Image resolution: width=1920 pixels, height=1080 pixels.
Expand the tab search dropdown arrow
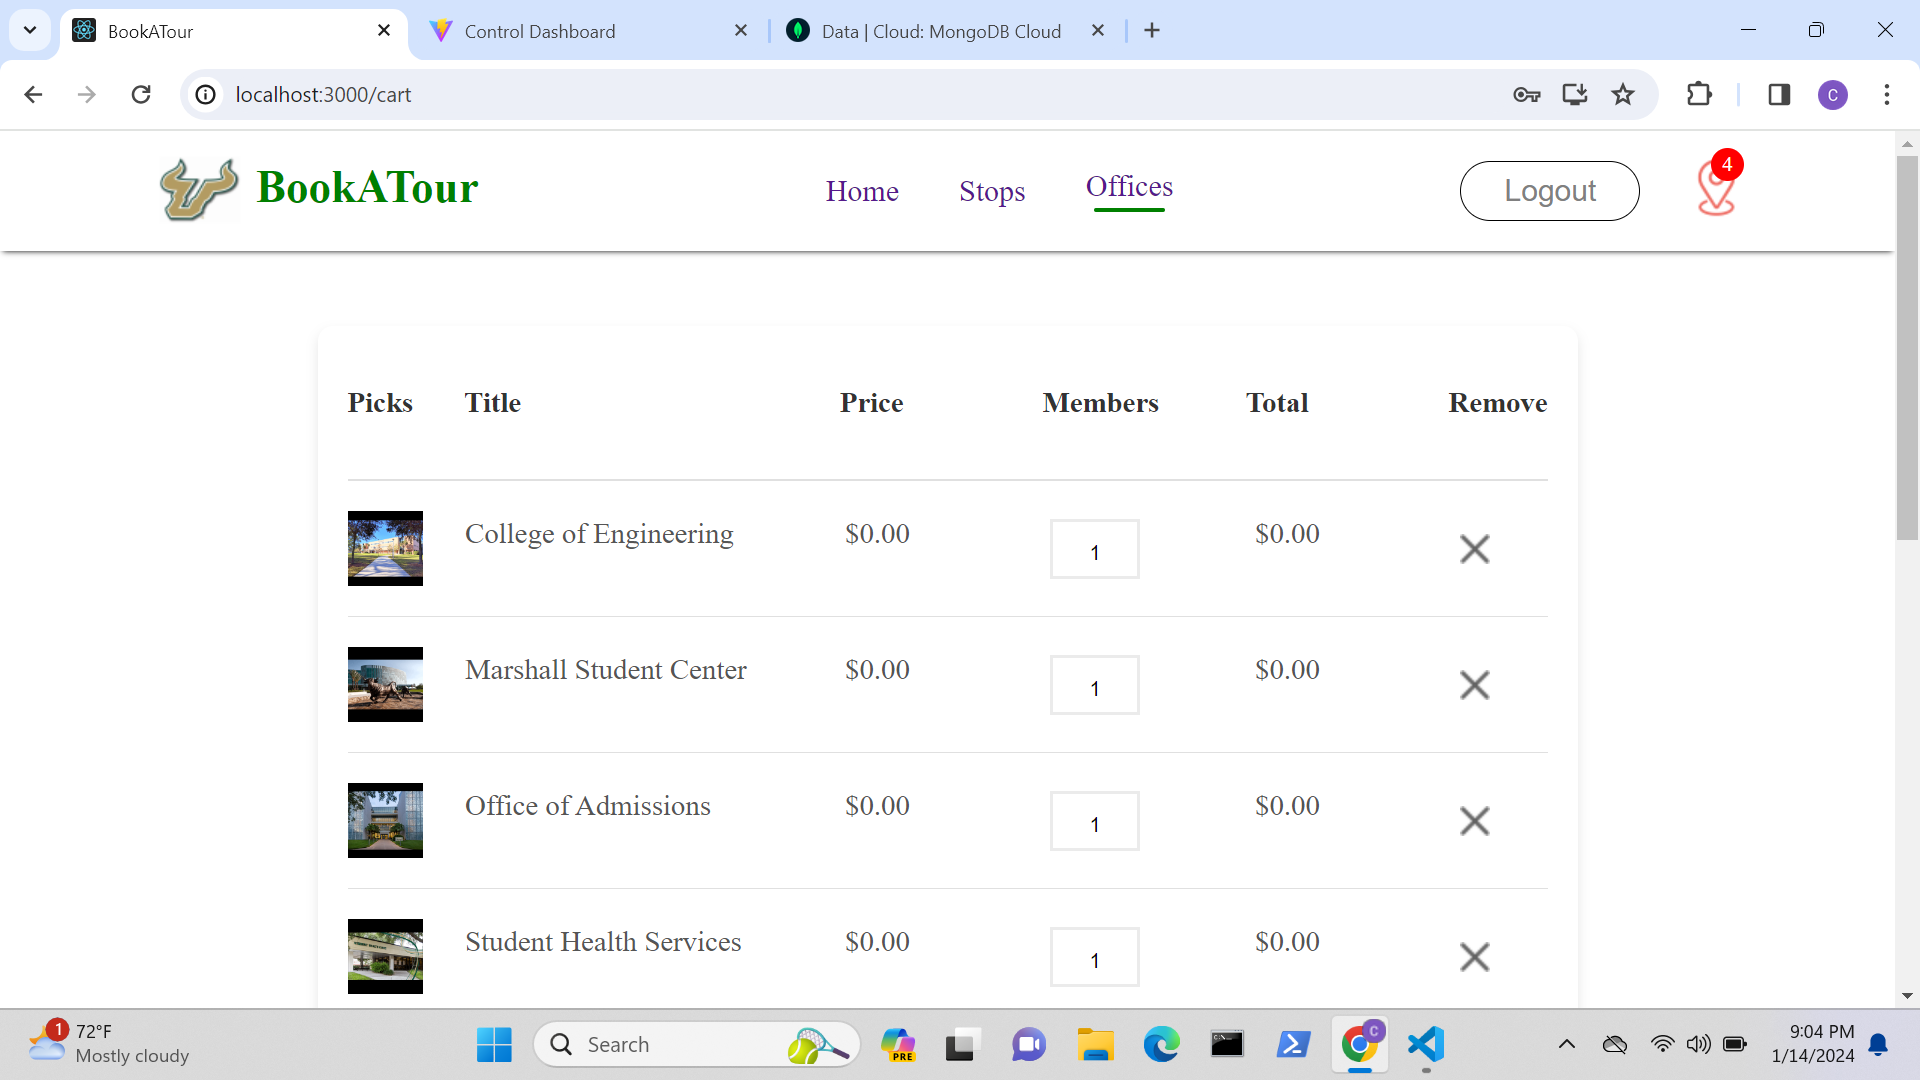pos(30,30)
